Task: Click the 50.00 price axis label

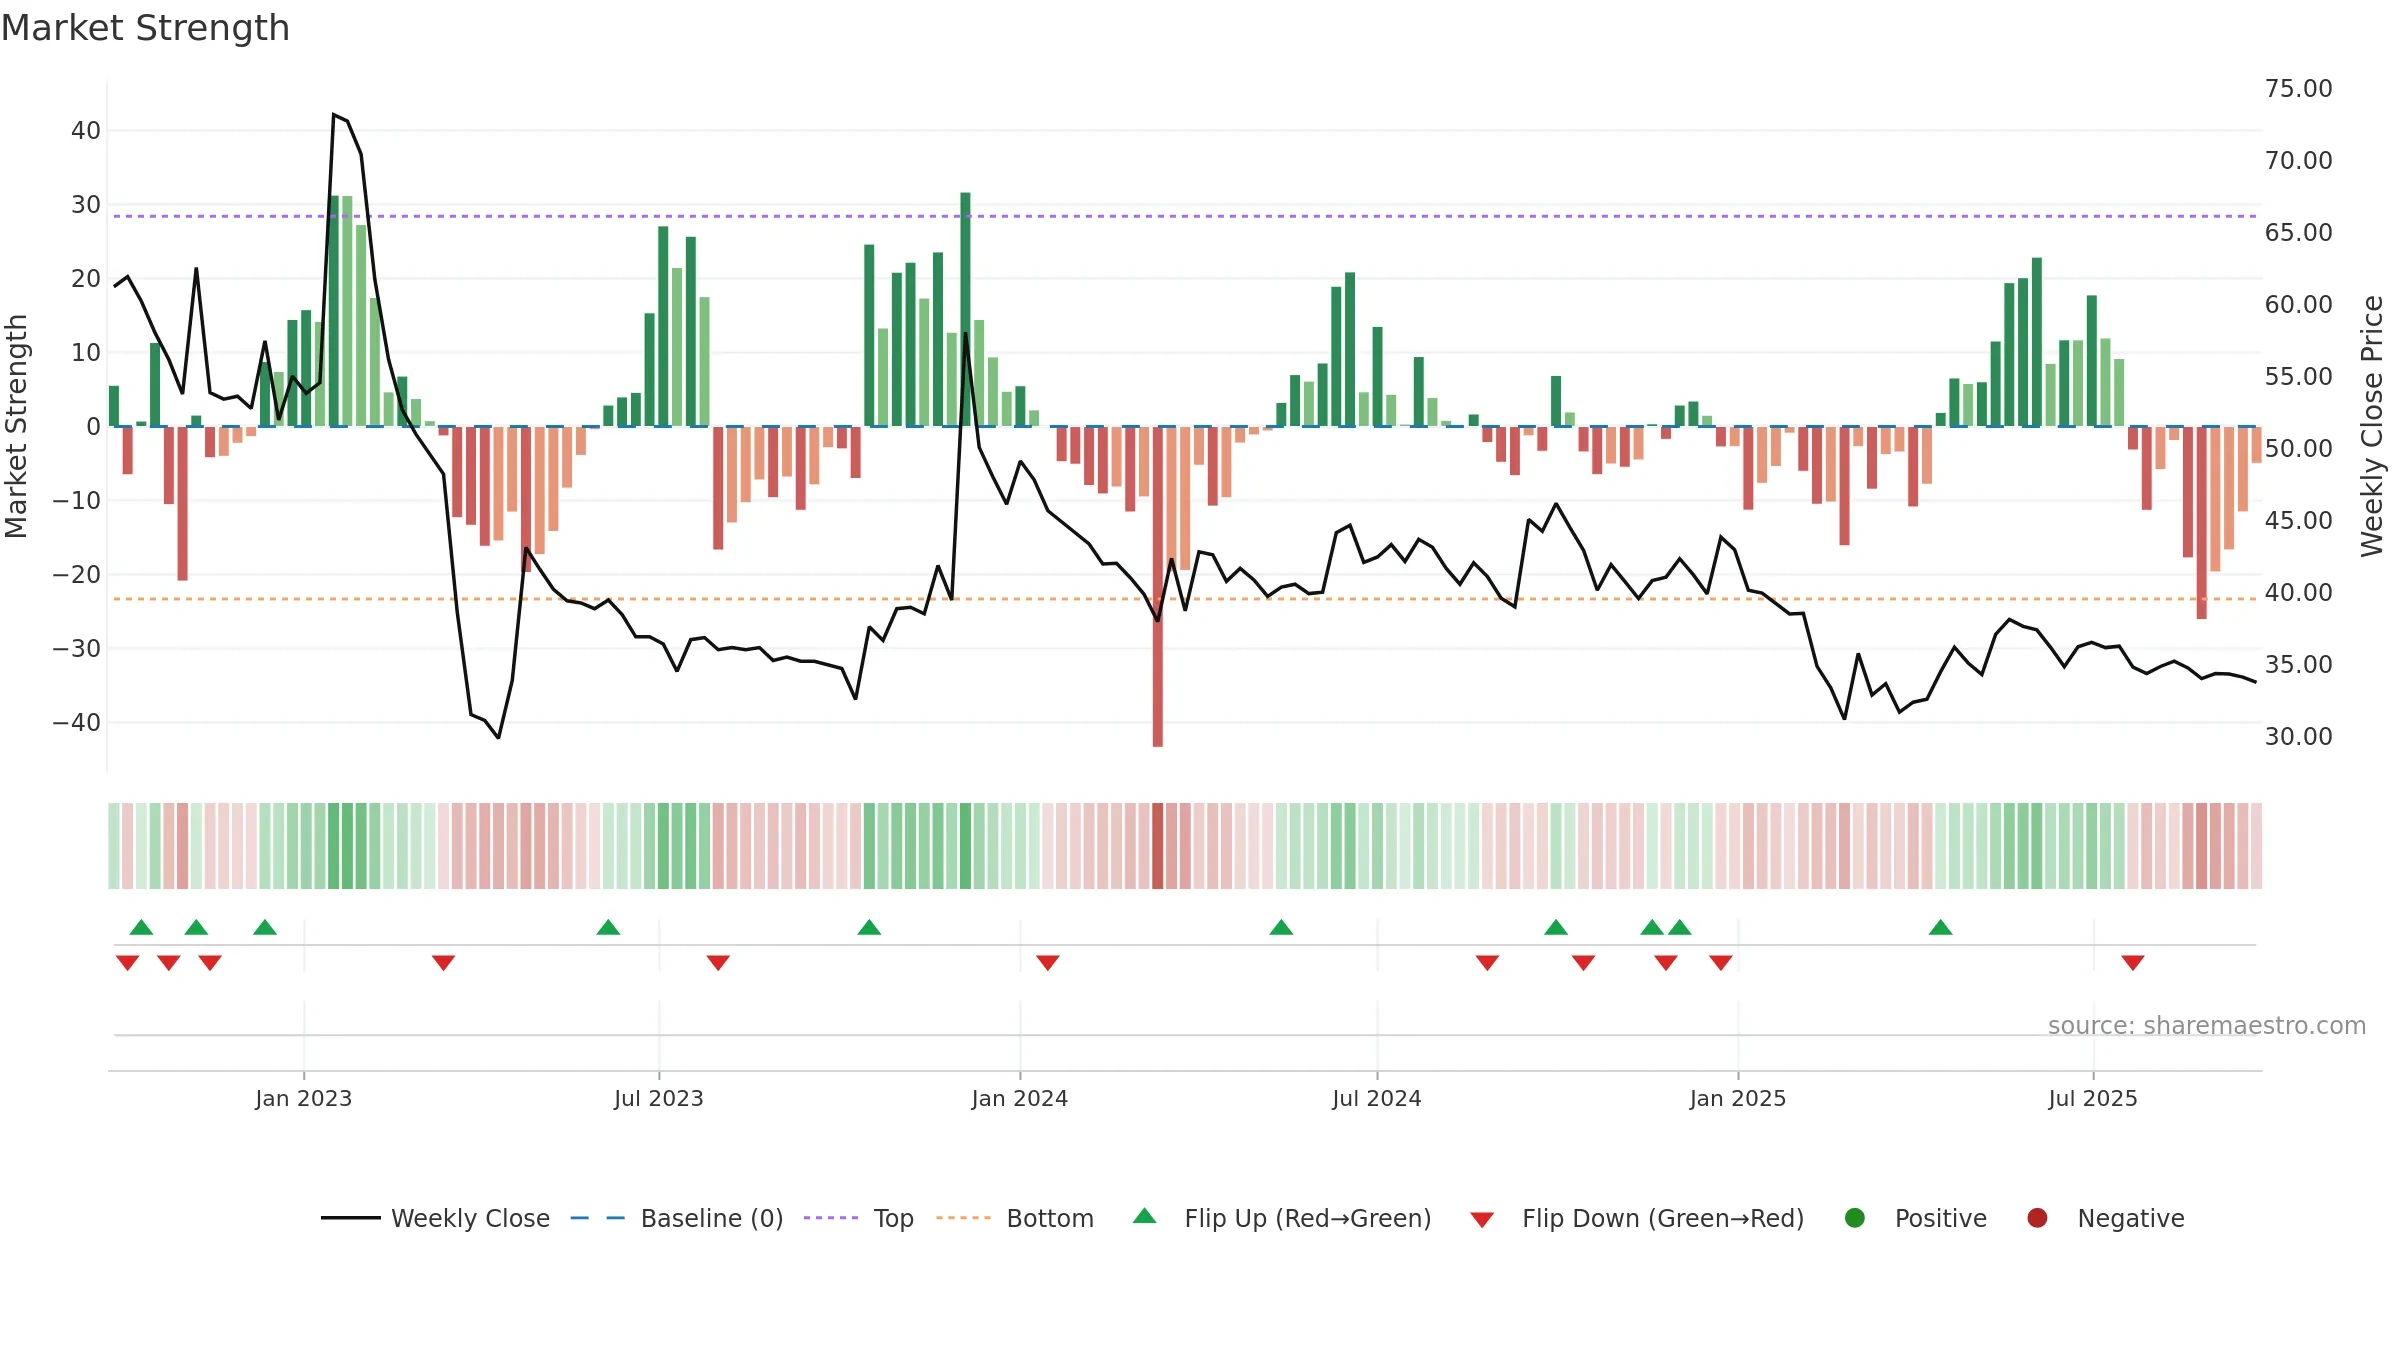Action: pos(2298,448)
